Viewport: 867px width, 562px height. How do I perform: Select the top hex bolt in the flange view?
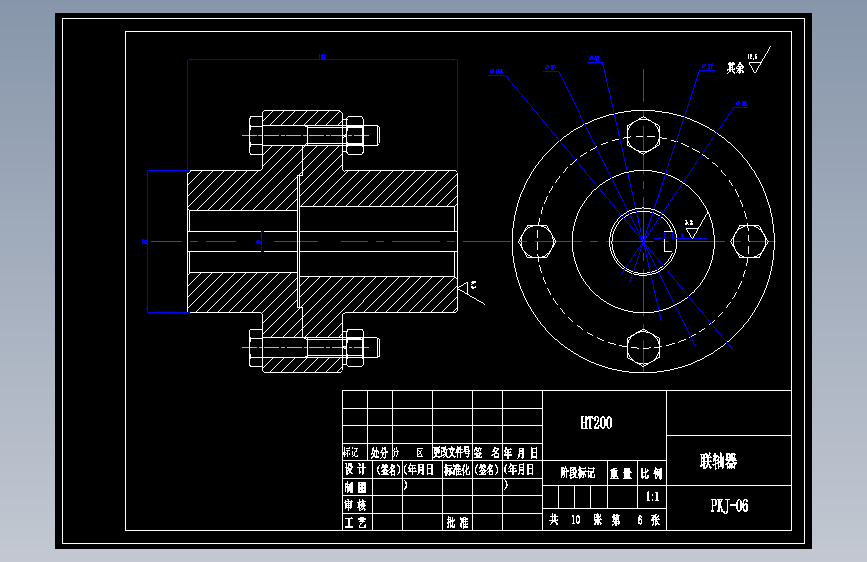[x=643, y=135]
